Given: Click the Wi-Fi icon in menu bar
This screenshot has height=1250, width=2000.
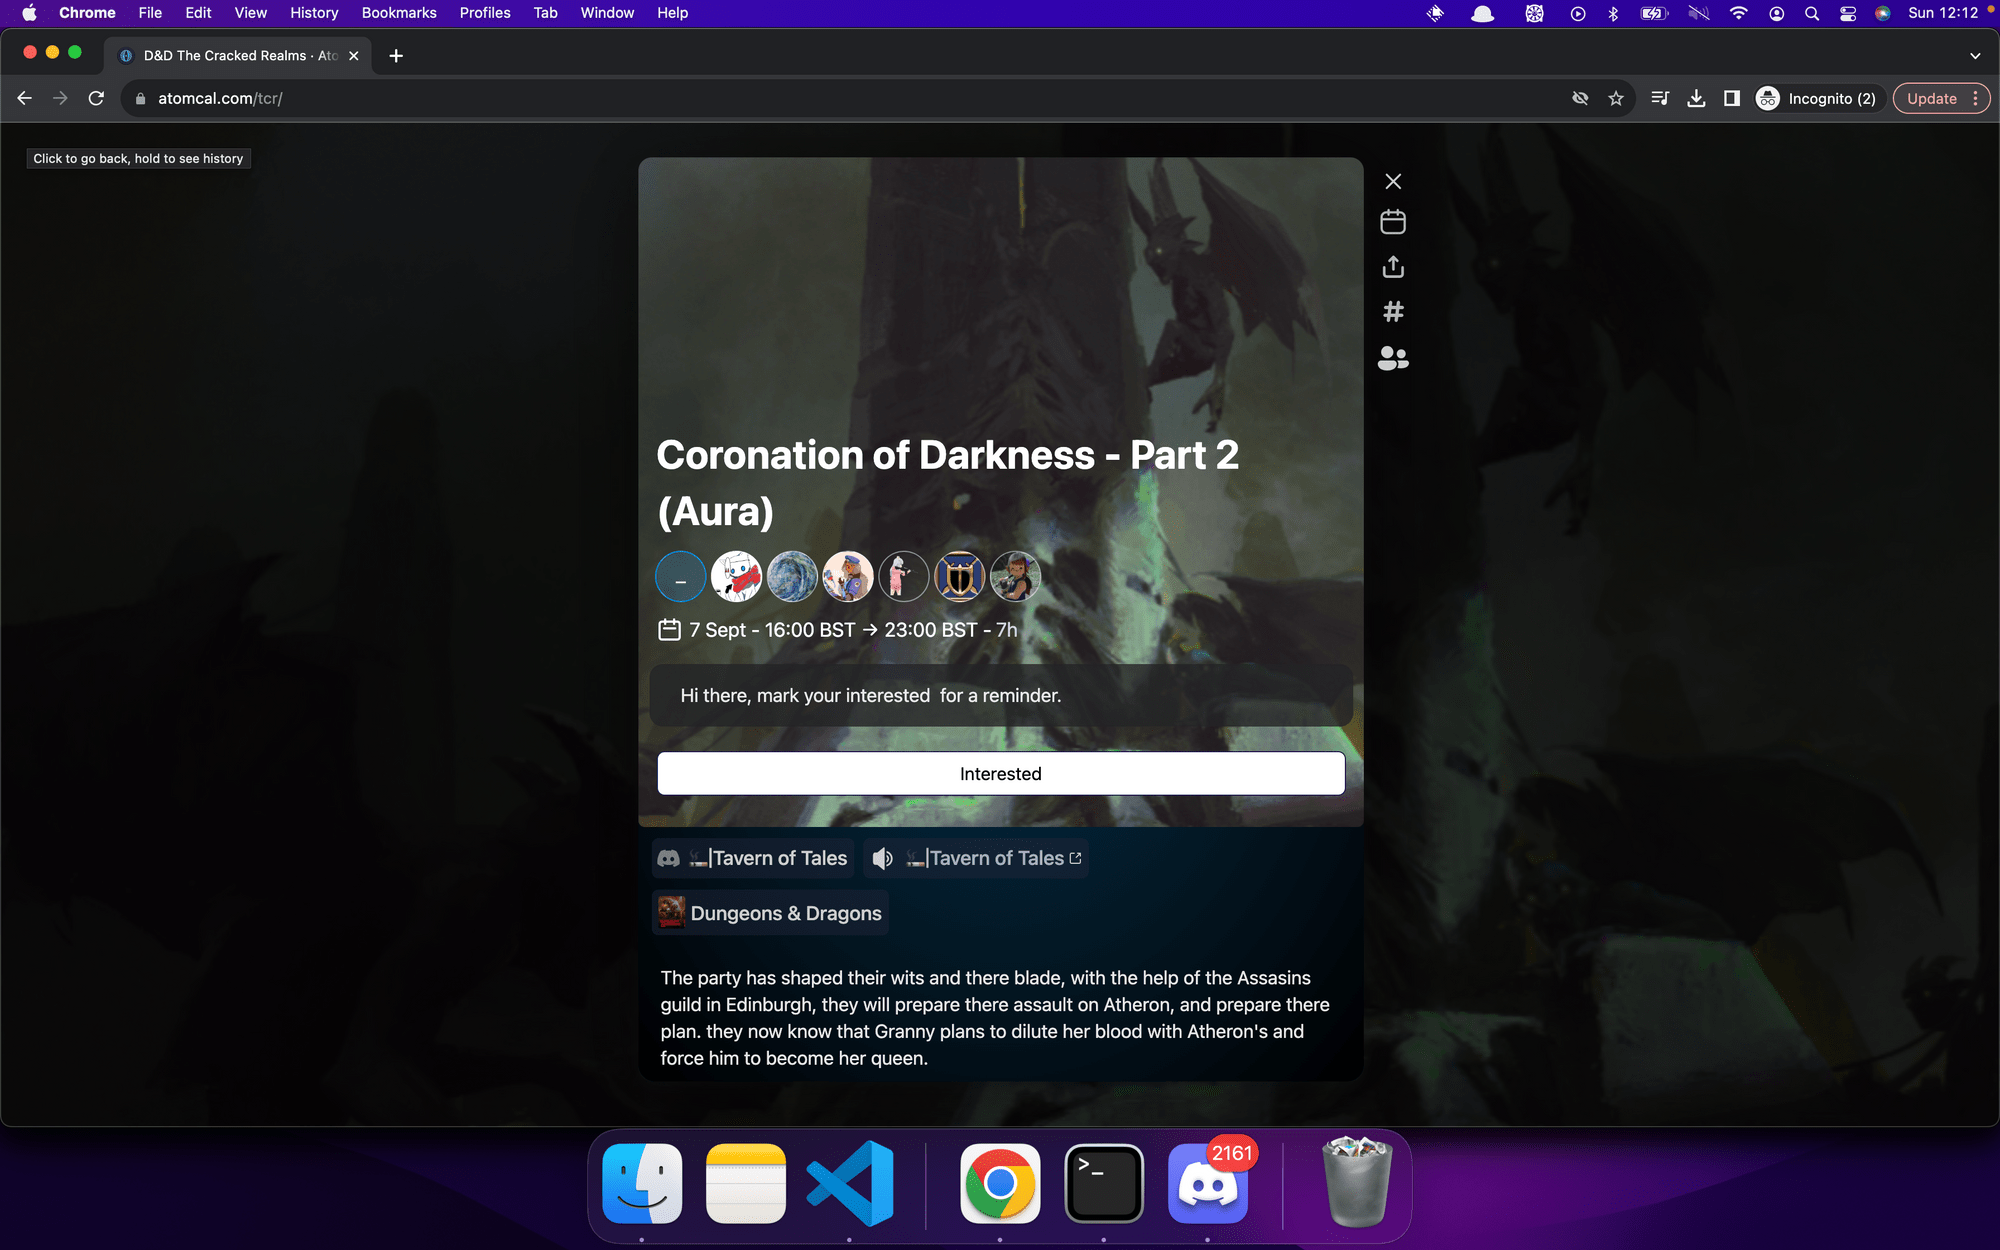Looking at the screenshot, I should 1738,13.
